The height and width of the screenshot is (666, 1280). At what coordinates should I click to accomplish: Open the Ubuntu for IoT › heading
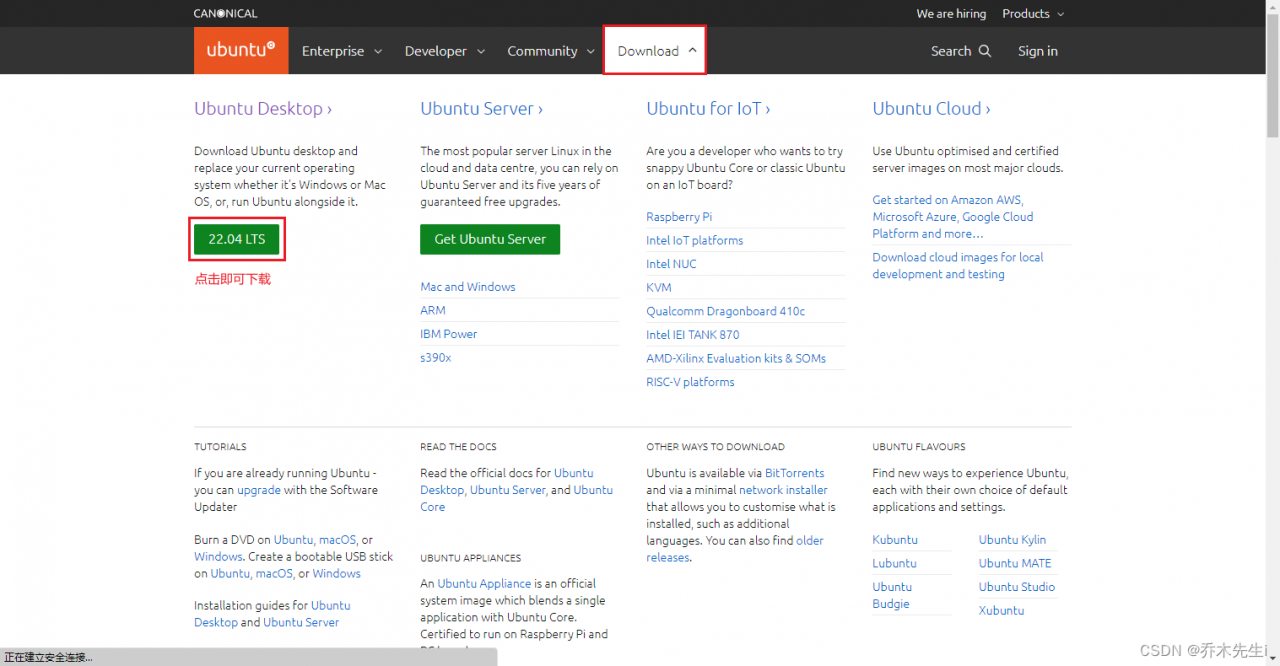tap(708, 108)
